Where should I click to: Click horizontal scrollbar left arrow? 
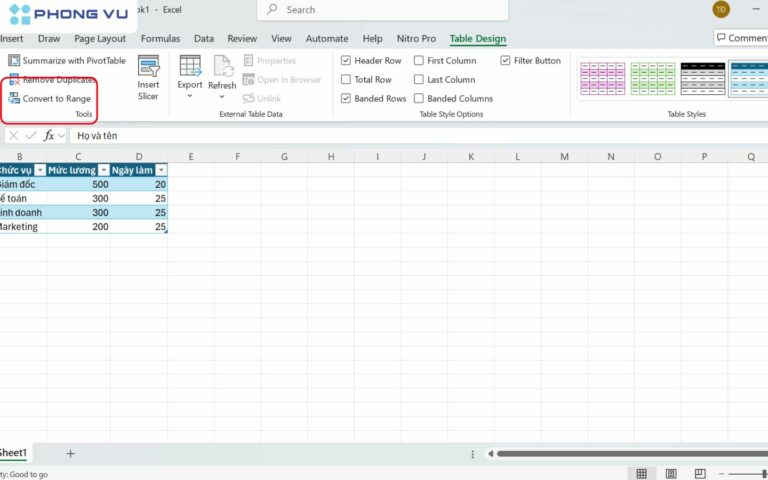490,454
